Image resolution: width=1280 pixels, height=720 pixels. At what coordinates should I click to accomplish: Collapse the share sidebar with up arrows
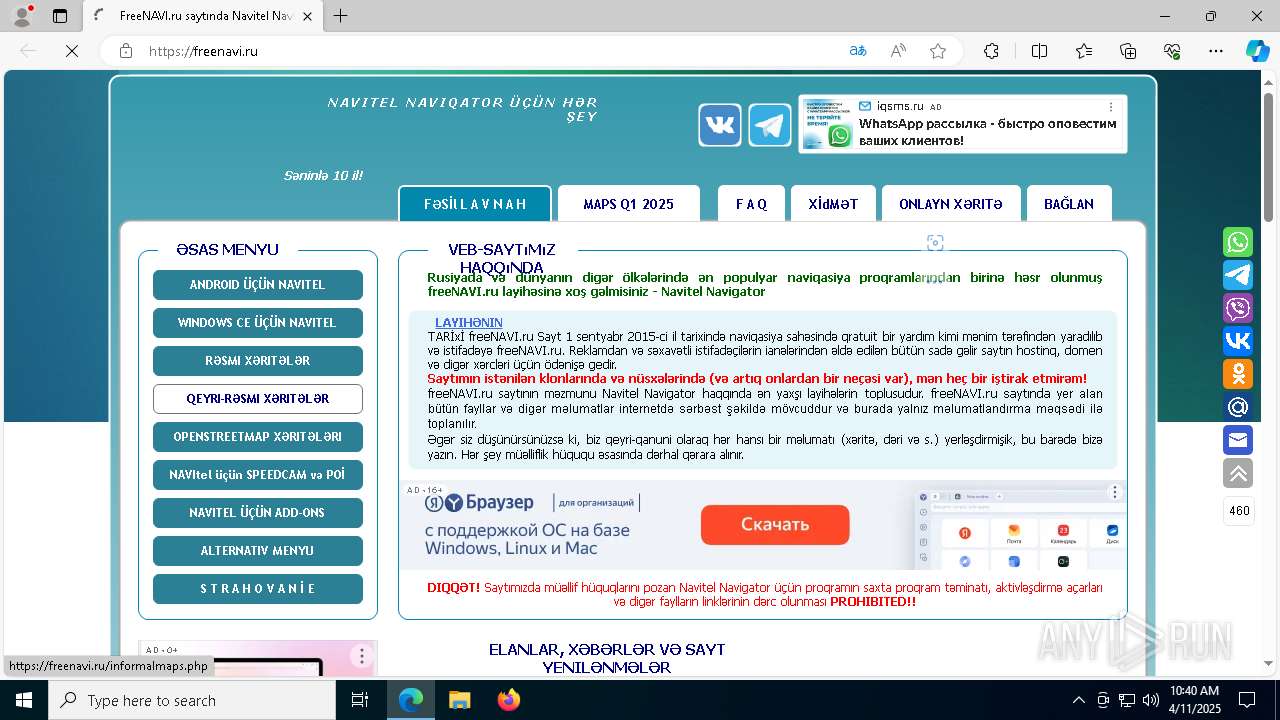[1238, 473]
